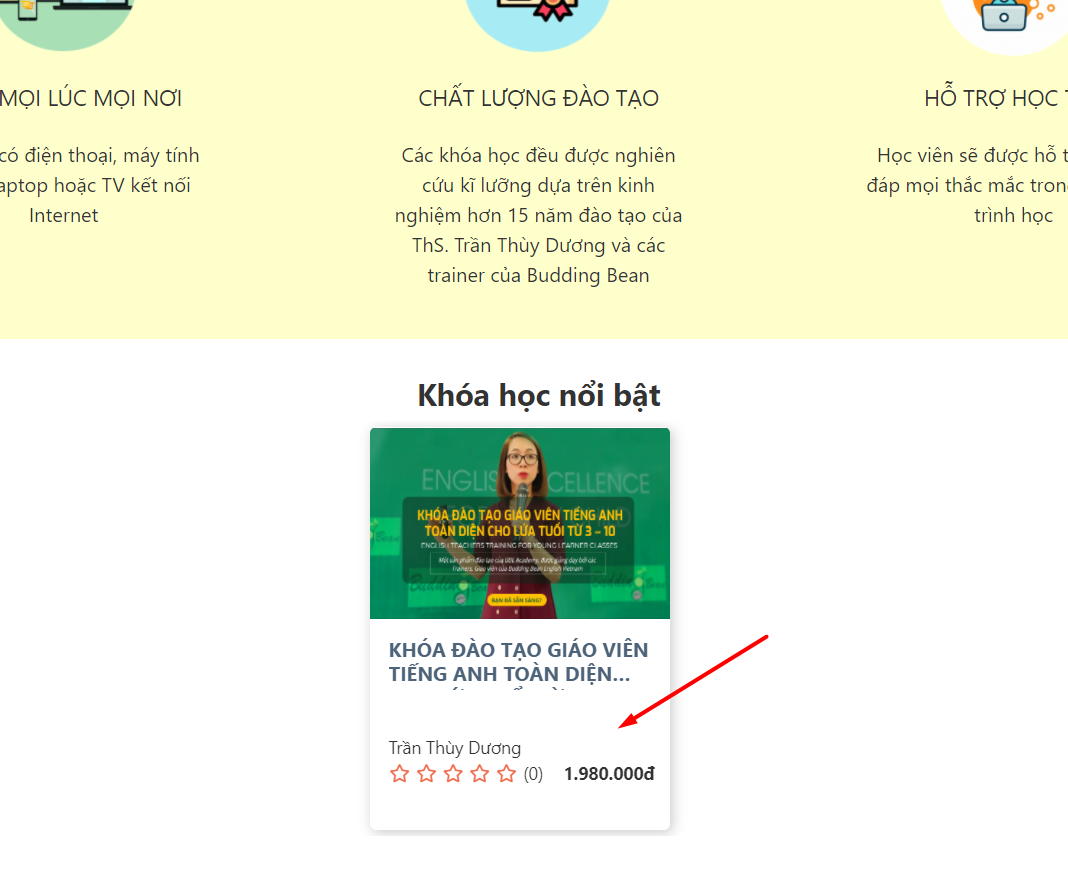
Task: Click instructor name Trần Thùy Dương
Action: point(455,748)
